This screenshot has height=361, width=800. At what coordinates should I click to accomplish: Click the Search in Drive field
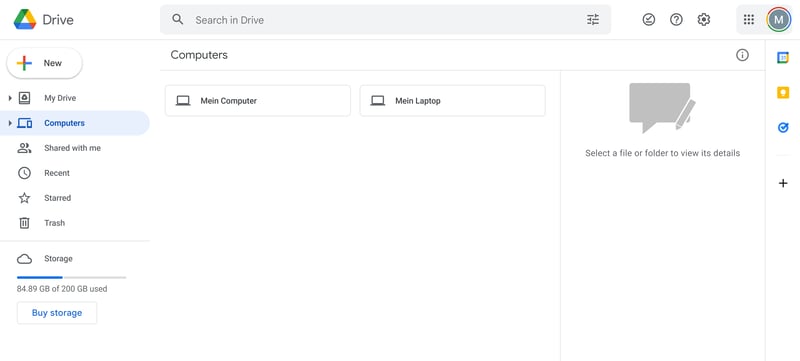(x=385, y=20)
